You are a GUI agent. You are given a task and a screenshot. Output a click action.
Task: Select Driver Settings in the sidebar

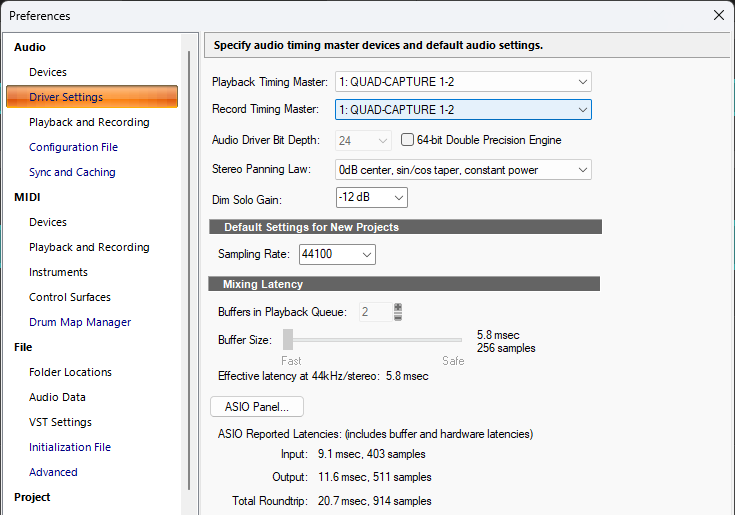(92, 97)
